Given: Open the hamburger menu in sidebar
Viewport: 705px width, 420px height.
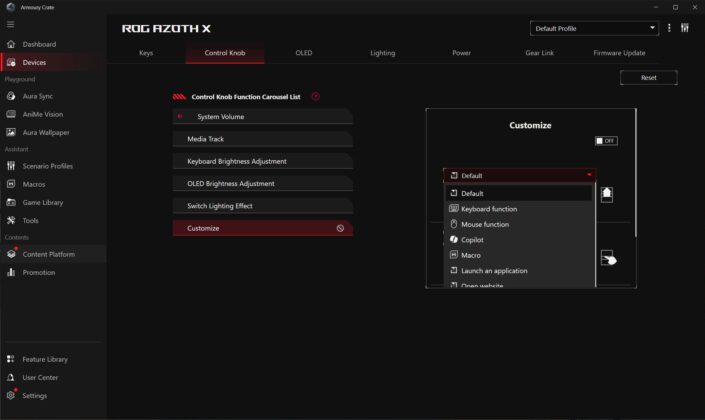Looking at the screenshot, I should tap(10, 24).
